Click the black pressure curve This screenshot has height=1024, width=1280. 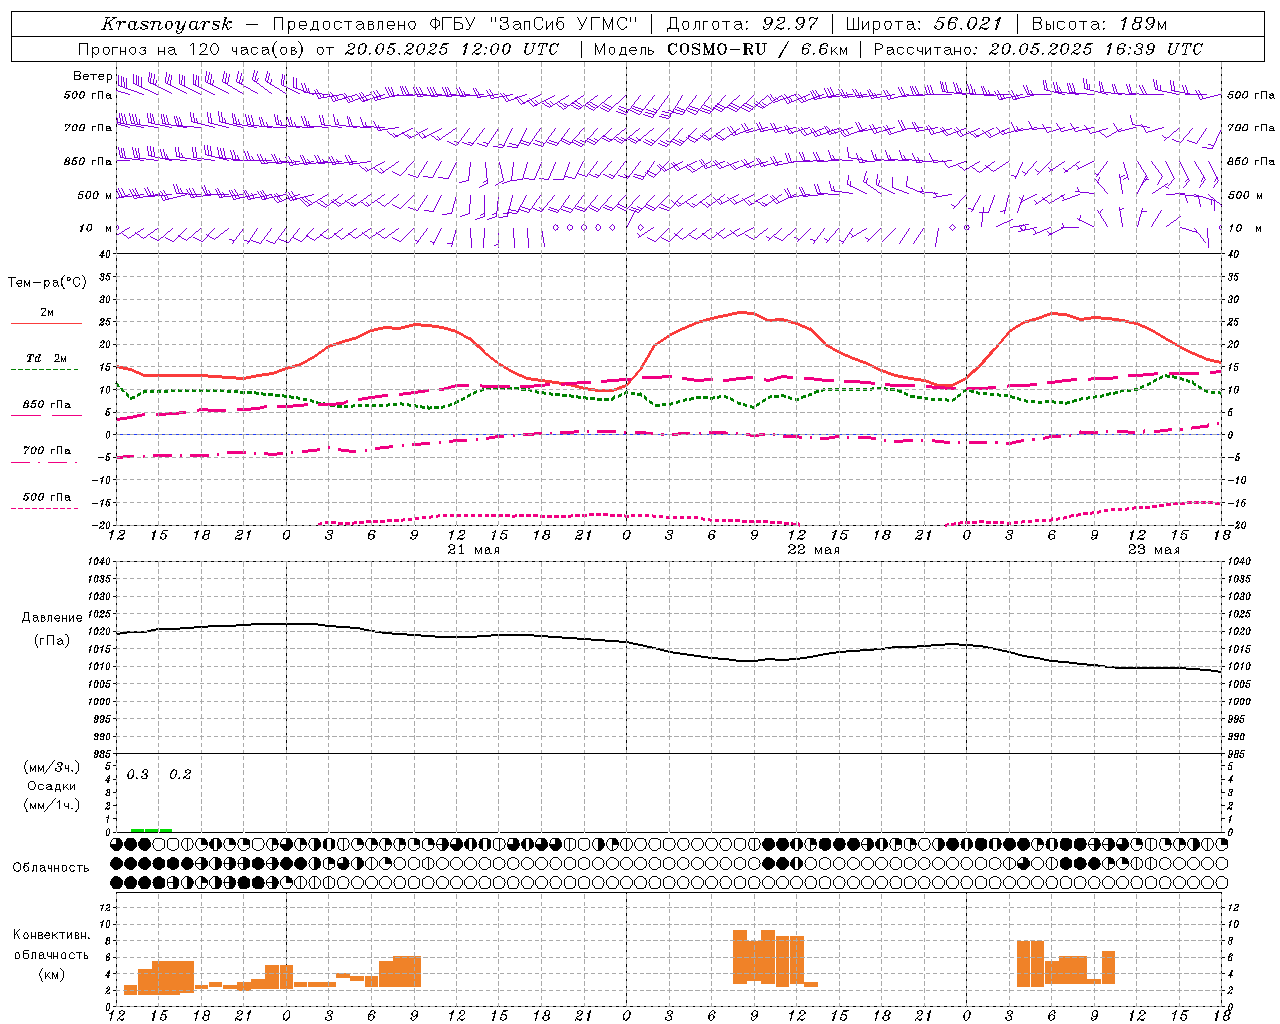click(x=670, y=651)
